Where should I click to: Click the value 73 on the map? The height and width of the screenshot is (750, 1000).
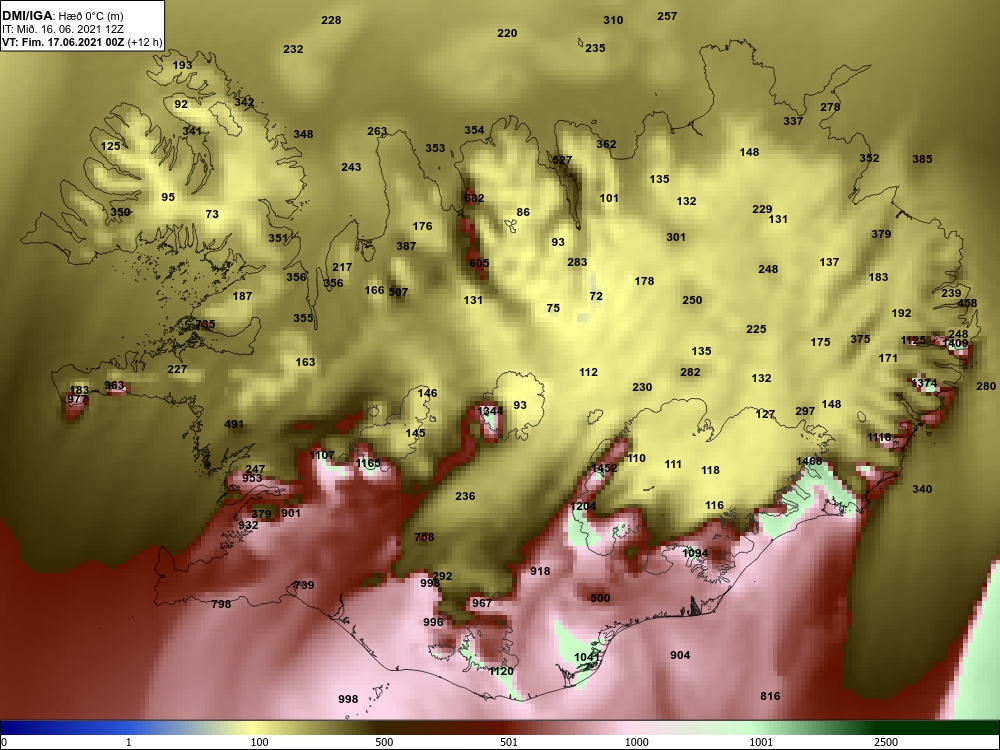(212, 214)
